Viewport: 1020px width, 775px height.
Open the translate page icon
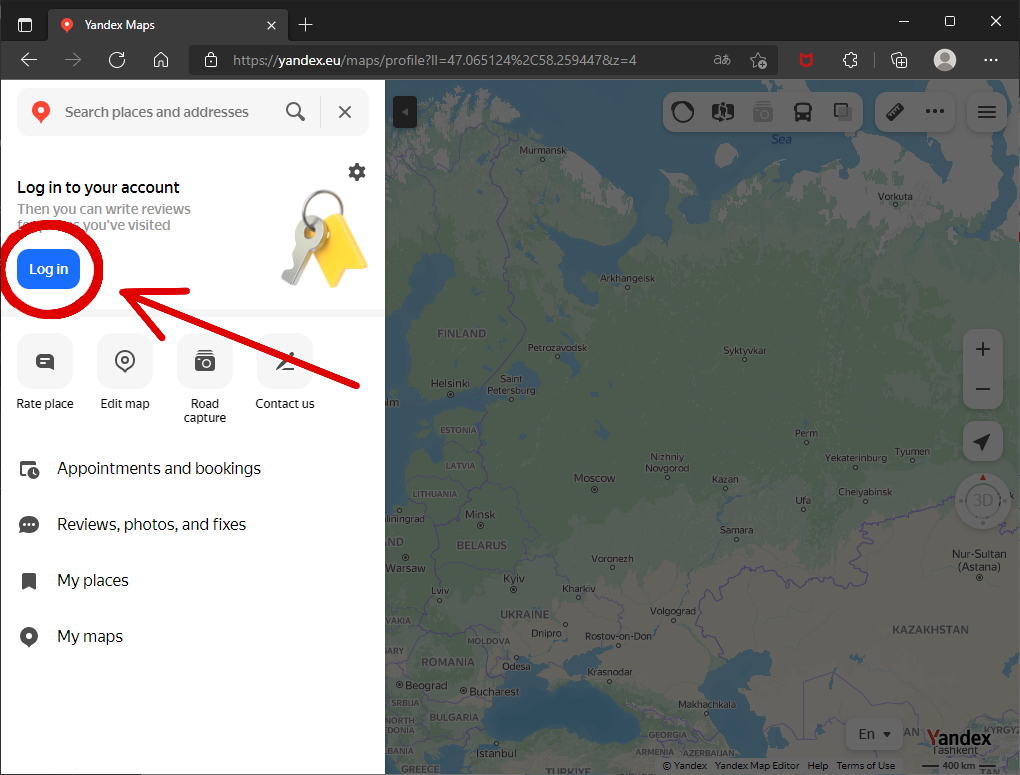[x=722, y=61]
